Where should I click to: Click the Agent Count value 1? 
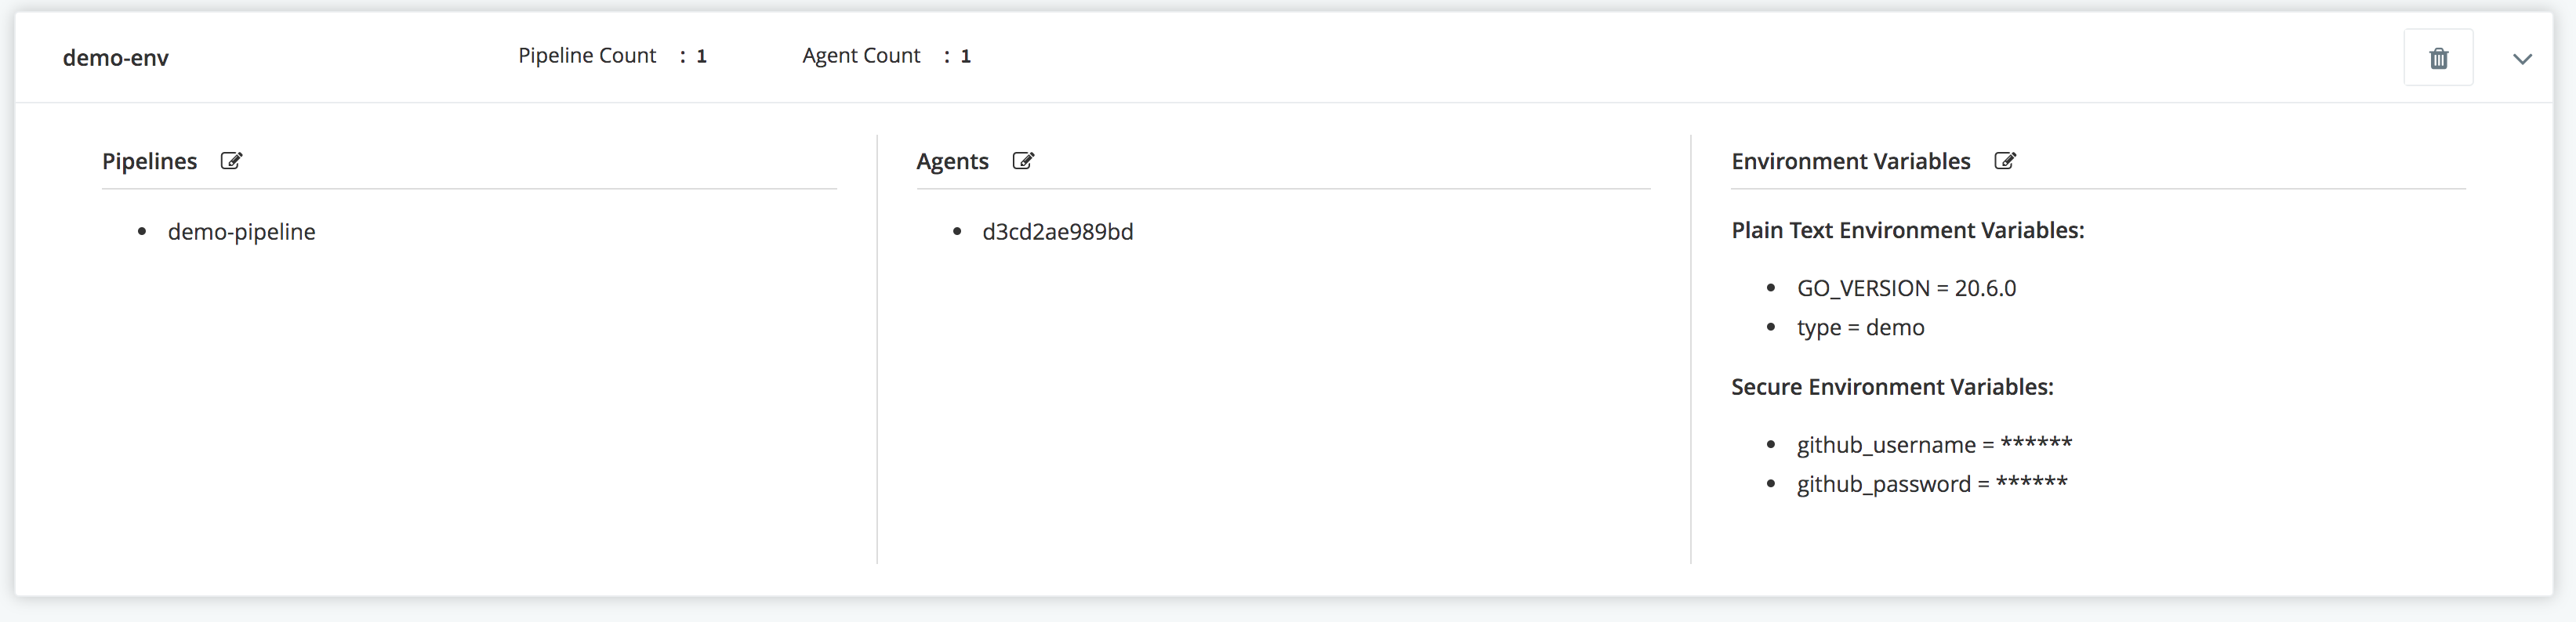tap(965, 56)
